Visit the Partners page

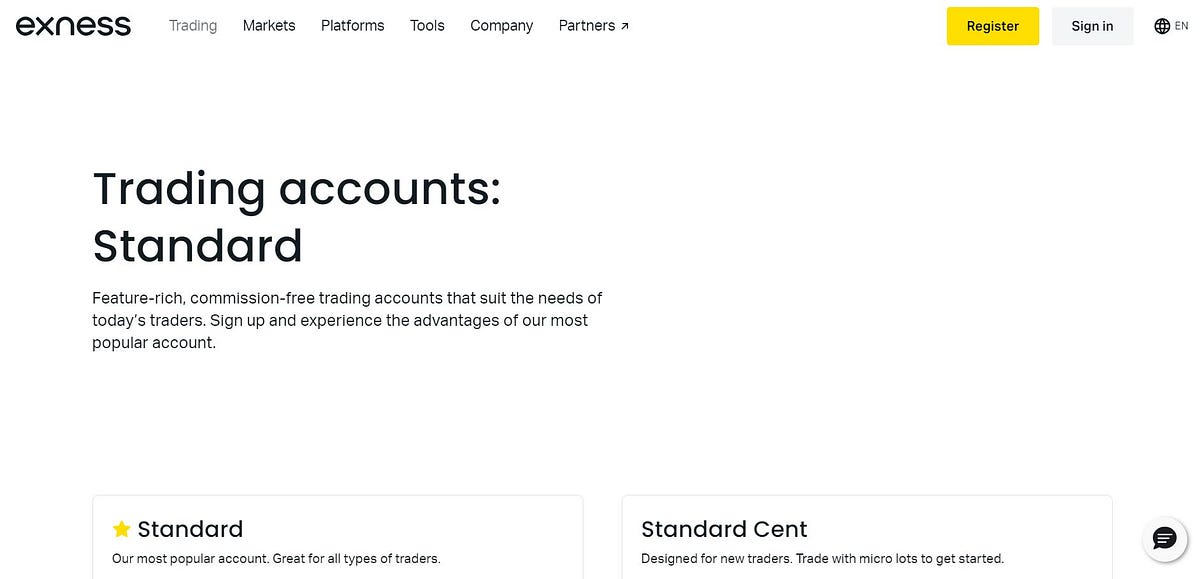tap(587, 25)
